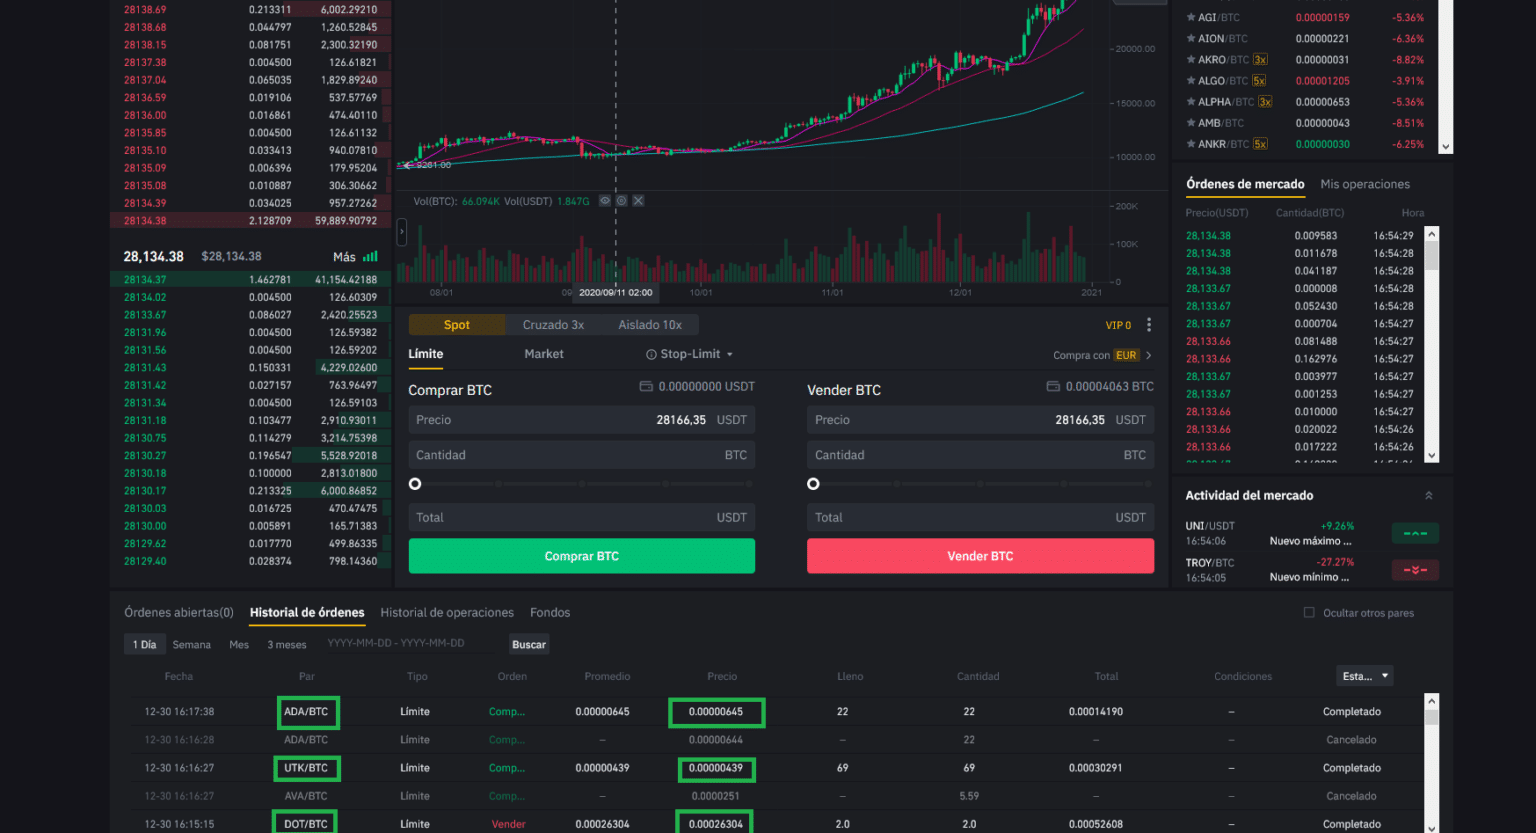Image resolution: width=1536 pixels, height=833 pixels.
Task: Expand Compra con EUR chevron
Action: (1148, 355)
